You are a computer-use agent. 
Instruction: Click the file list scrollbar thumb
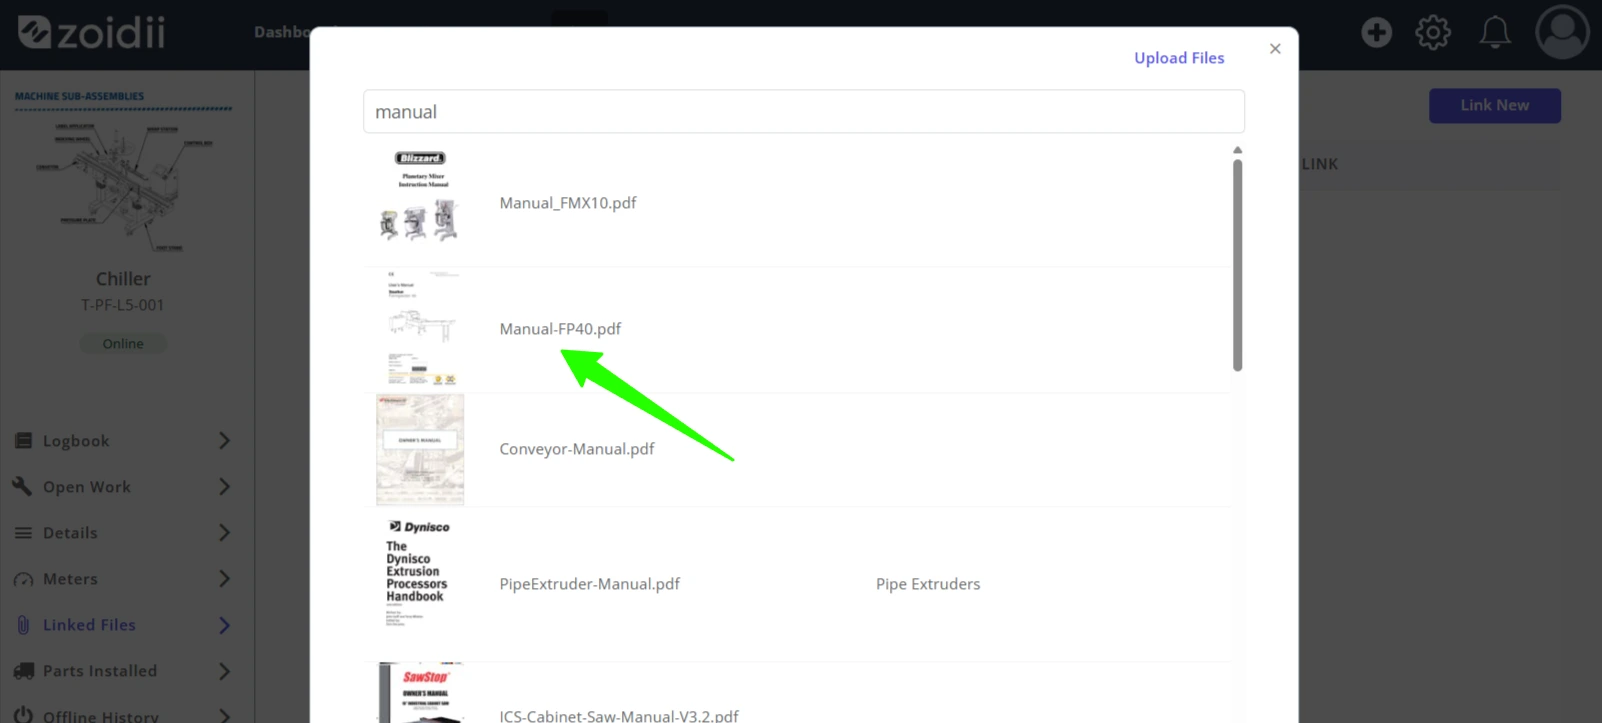coord(1237,265)
